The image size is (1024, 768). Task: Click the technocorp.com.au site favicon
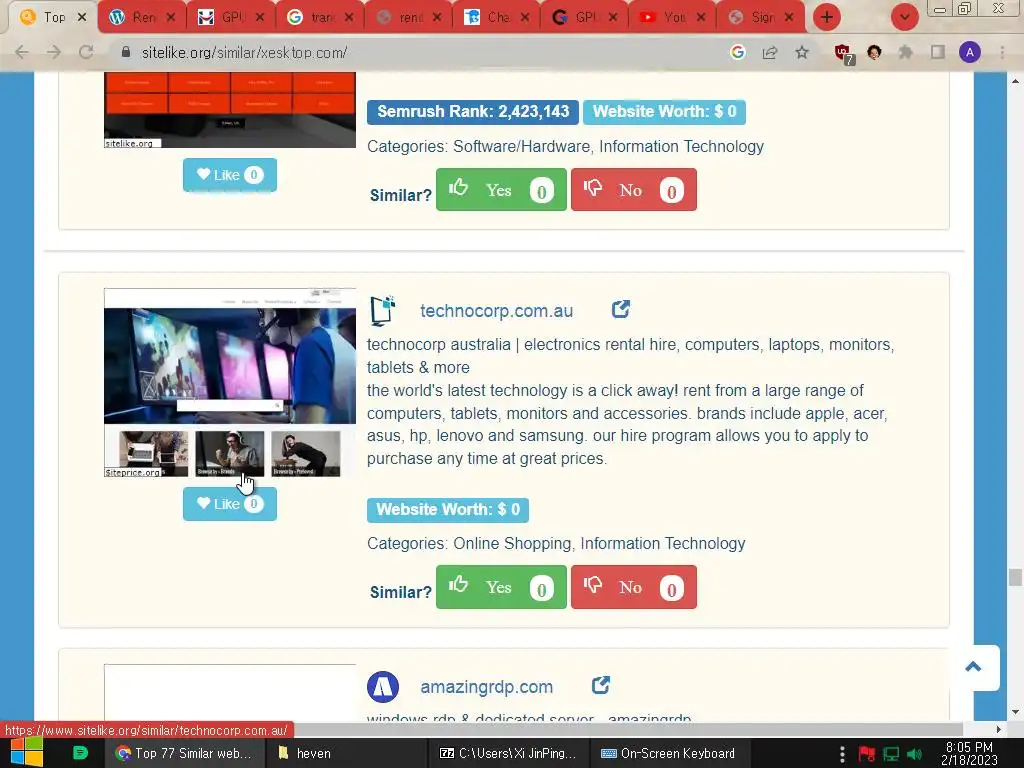(383, 310)
